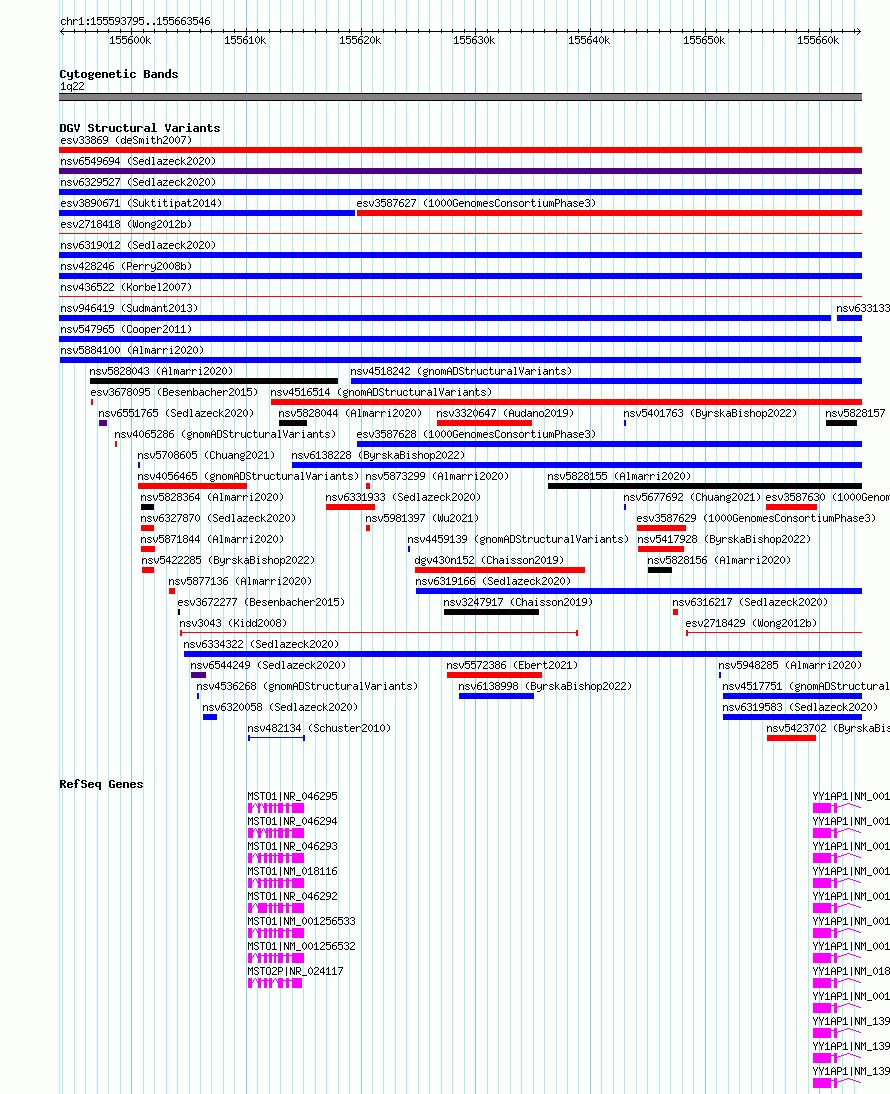Click esv3587629 (1000GenomesConsortiumPhase3) label
This screenshot has width=890, height=1094.
(x=756, y=518)
